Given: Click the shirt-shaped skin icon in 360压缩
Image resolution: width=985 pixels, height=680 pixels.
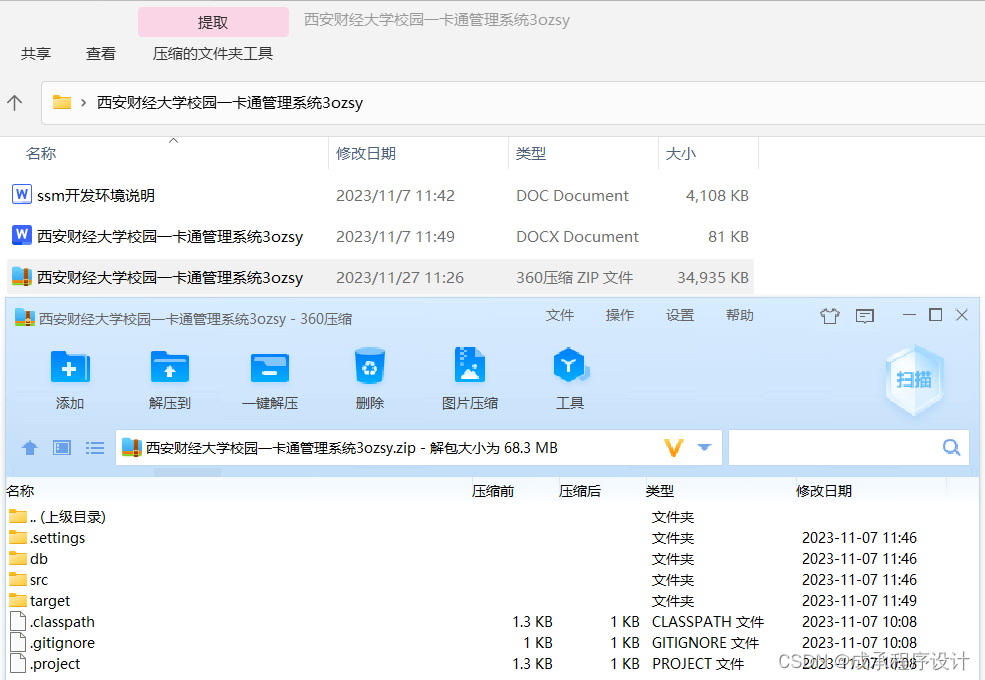Looking at the screenshot, I should pyautogui.click(x=829, y=315).
